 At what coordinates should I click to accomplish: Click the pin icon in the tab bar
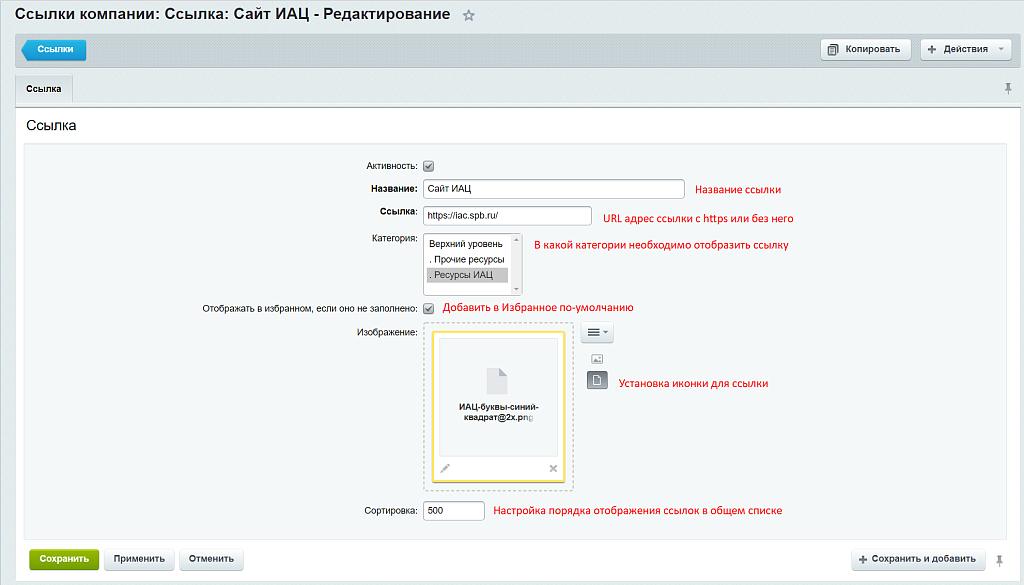click(x=1008, y=89)
